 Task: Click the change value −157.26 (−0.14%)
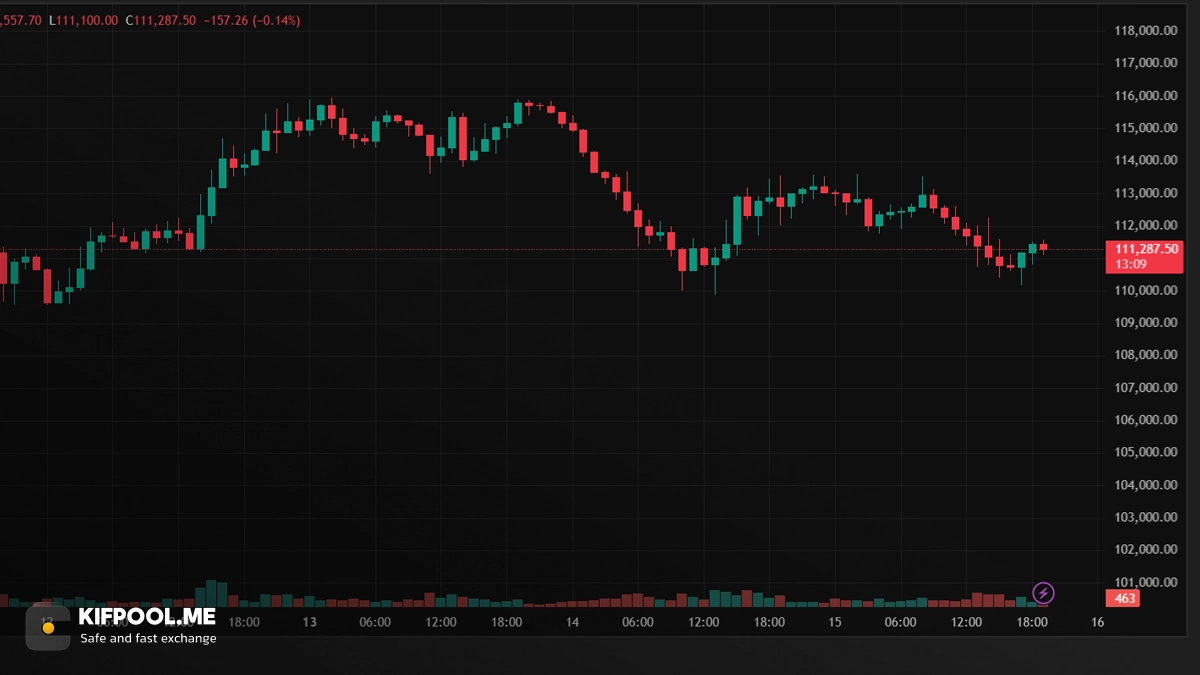[x=253, y=20]
